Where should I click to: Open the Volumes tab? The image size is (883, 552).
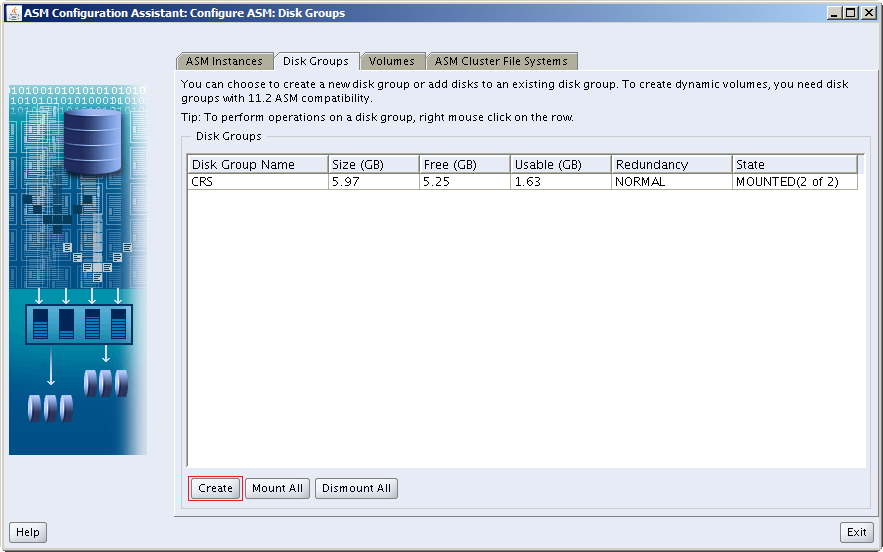[391, 61]
